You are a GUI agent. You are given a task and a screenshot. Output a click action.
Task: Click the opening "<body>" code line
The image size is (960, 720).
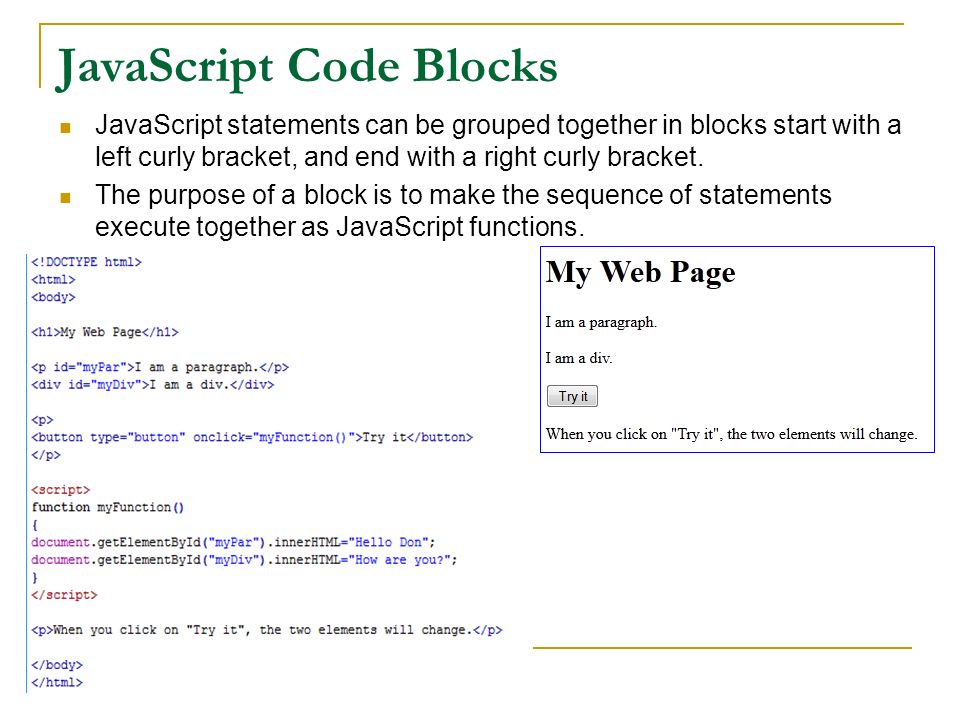(x=53, y=297)
